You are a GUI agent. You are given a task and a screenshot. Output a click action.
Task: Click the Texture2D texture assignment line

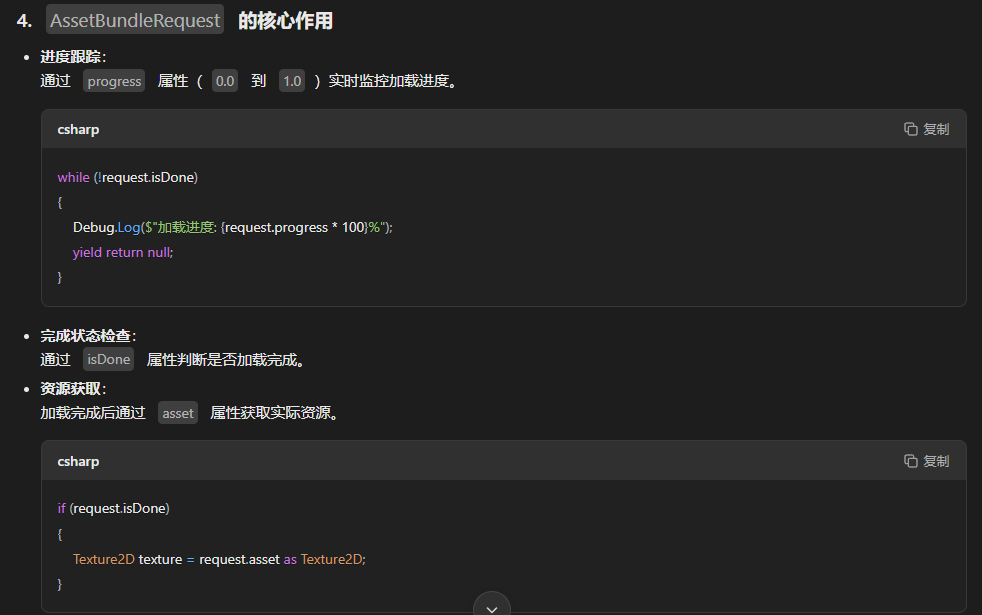point(219,559)
